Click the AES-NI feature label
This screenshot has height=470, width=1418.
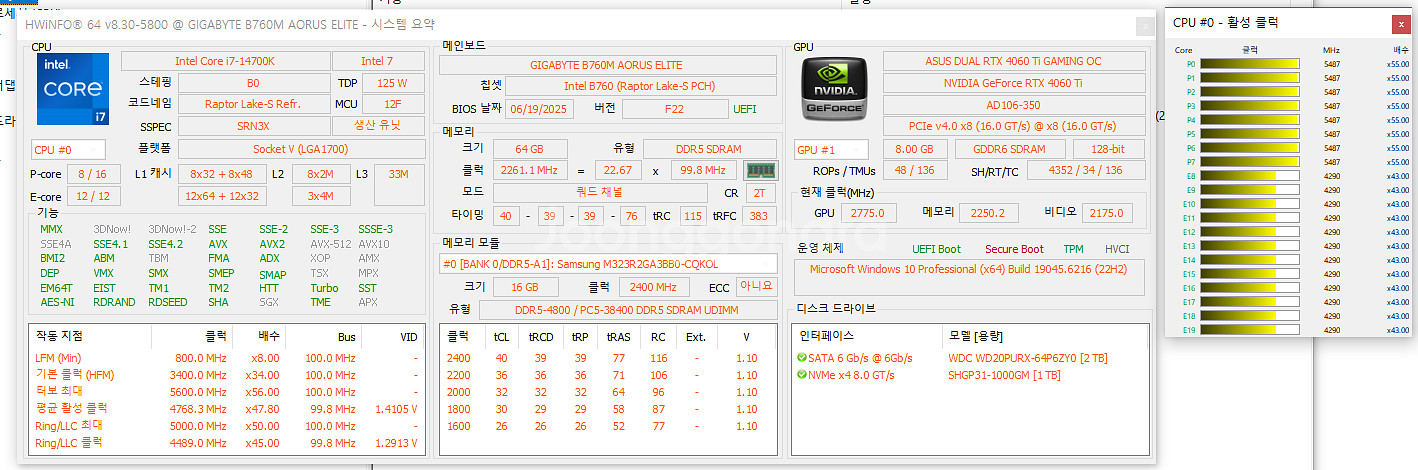click(x=57, y=302)
